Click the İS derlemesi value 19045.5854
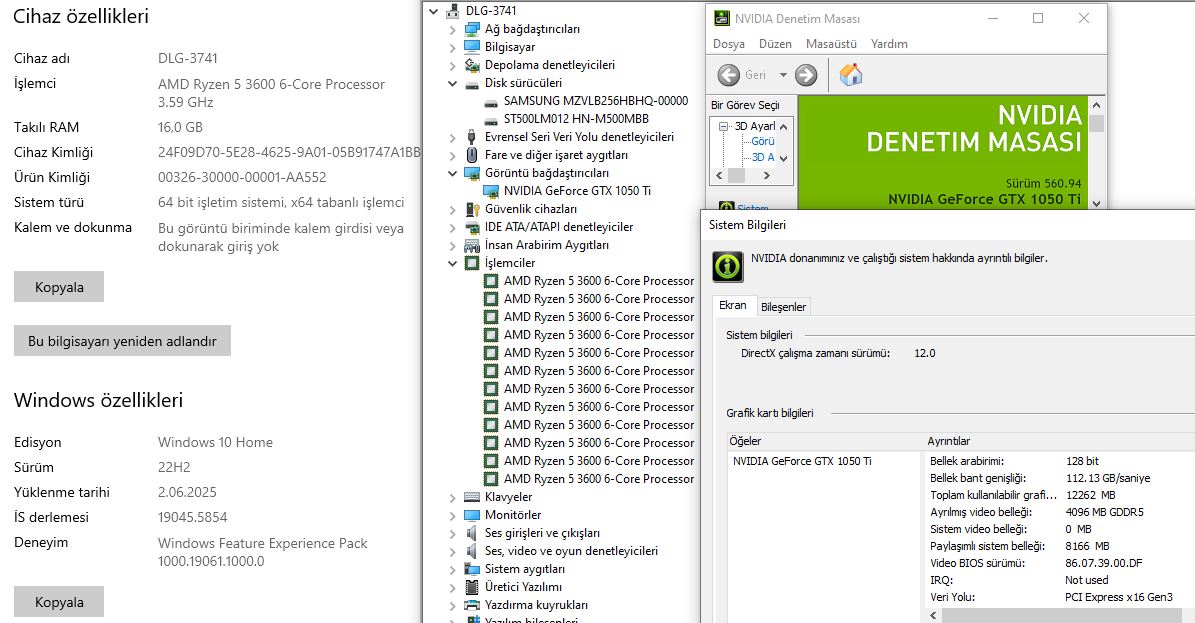 [x=192, y=517]
